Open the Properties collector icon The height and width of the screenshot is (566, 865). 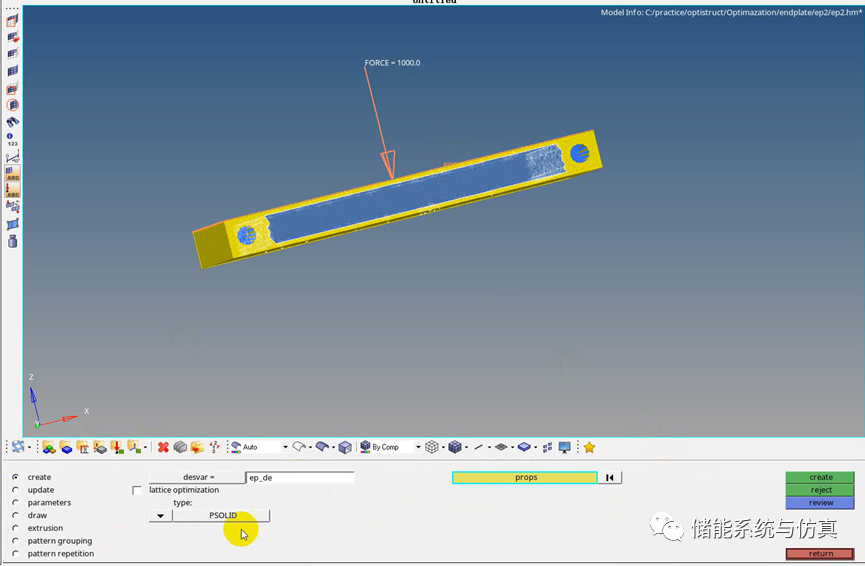[x=100, y=447]
